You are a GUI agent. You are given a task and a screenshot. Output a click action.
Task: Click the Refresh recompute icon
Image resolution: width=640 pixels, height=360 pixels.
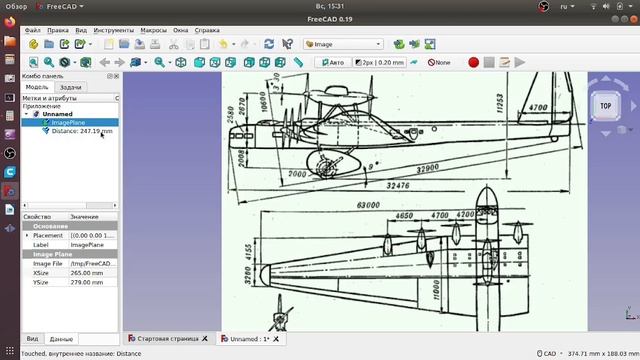[x=269, y=44]
